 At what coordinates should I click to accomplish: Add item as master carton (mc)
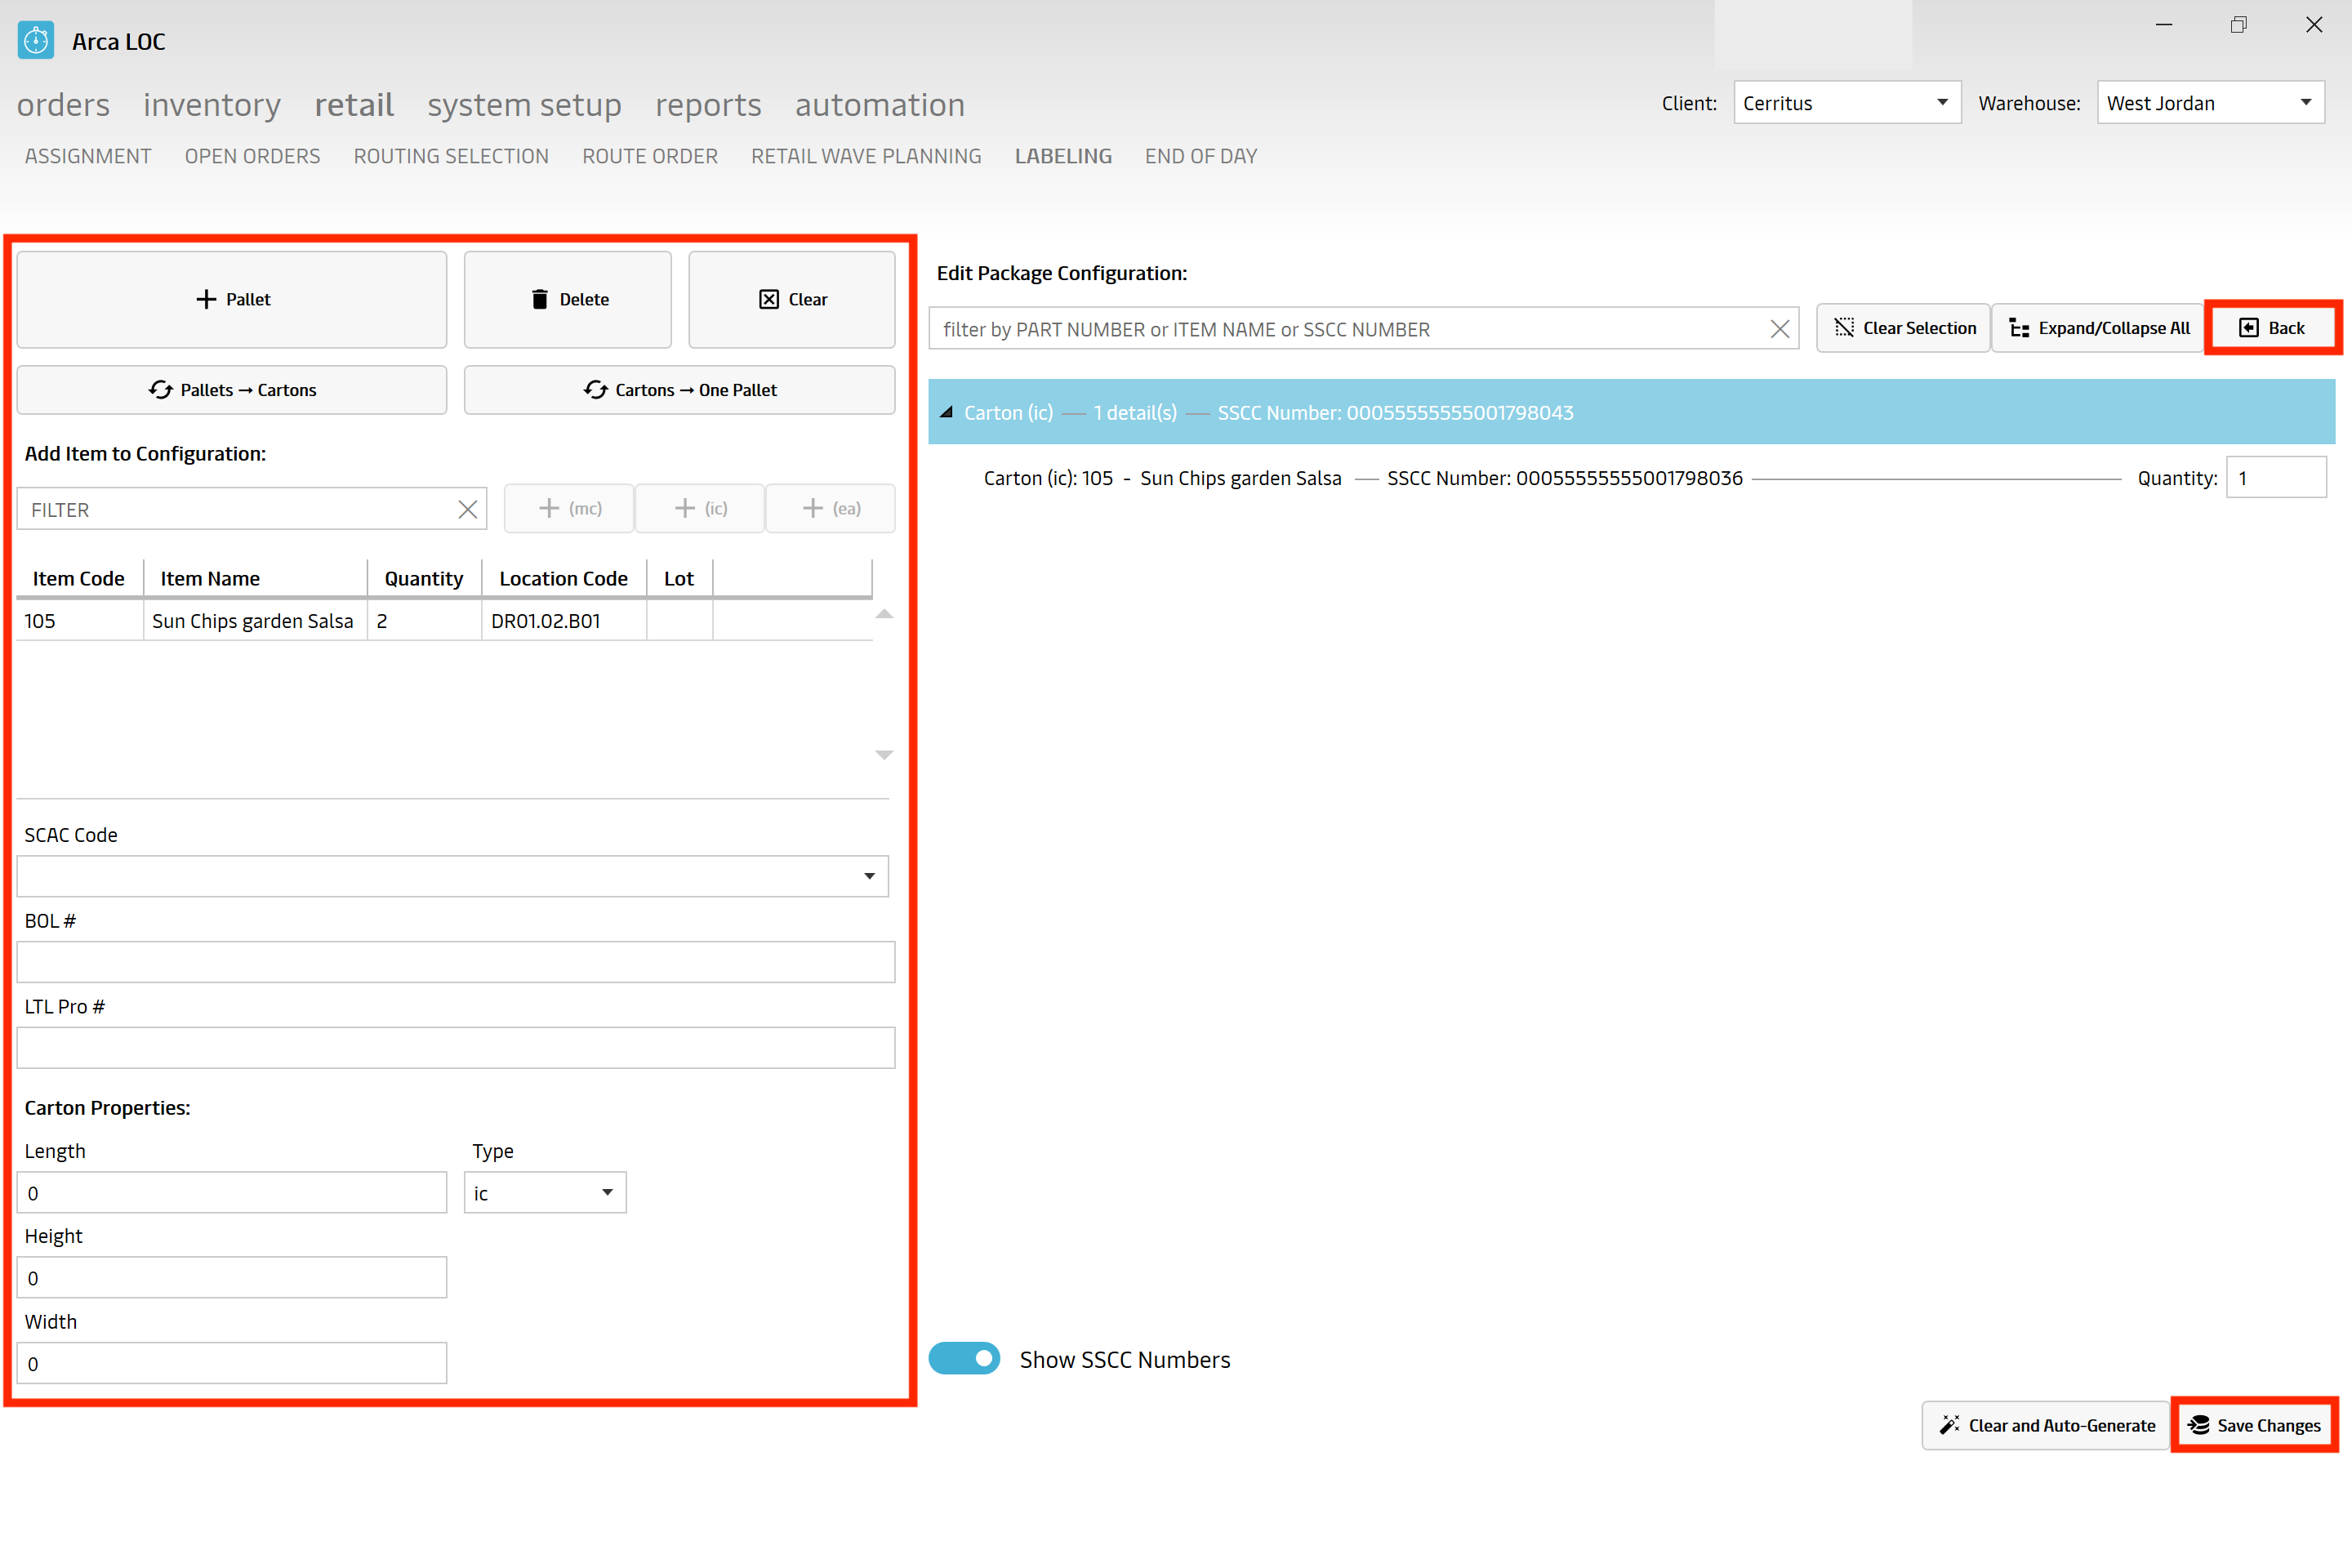pyautogui.click(x=570, y=508)
